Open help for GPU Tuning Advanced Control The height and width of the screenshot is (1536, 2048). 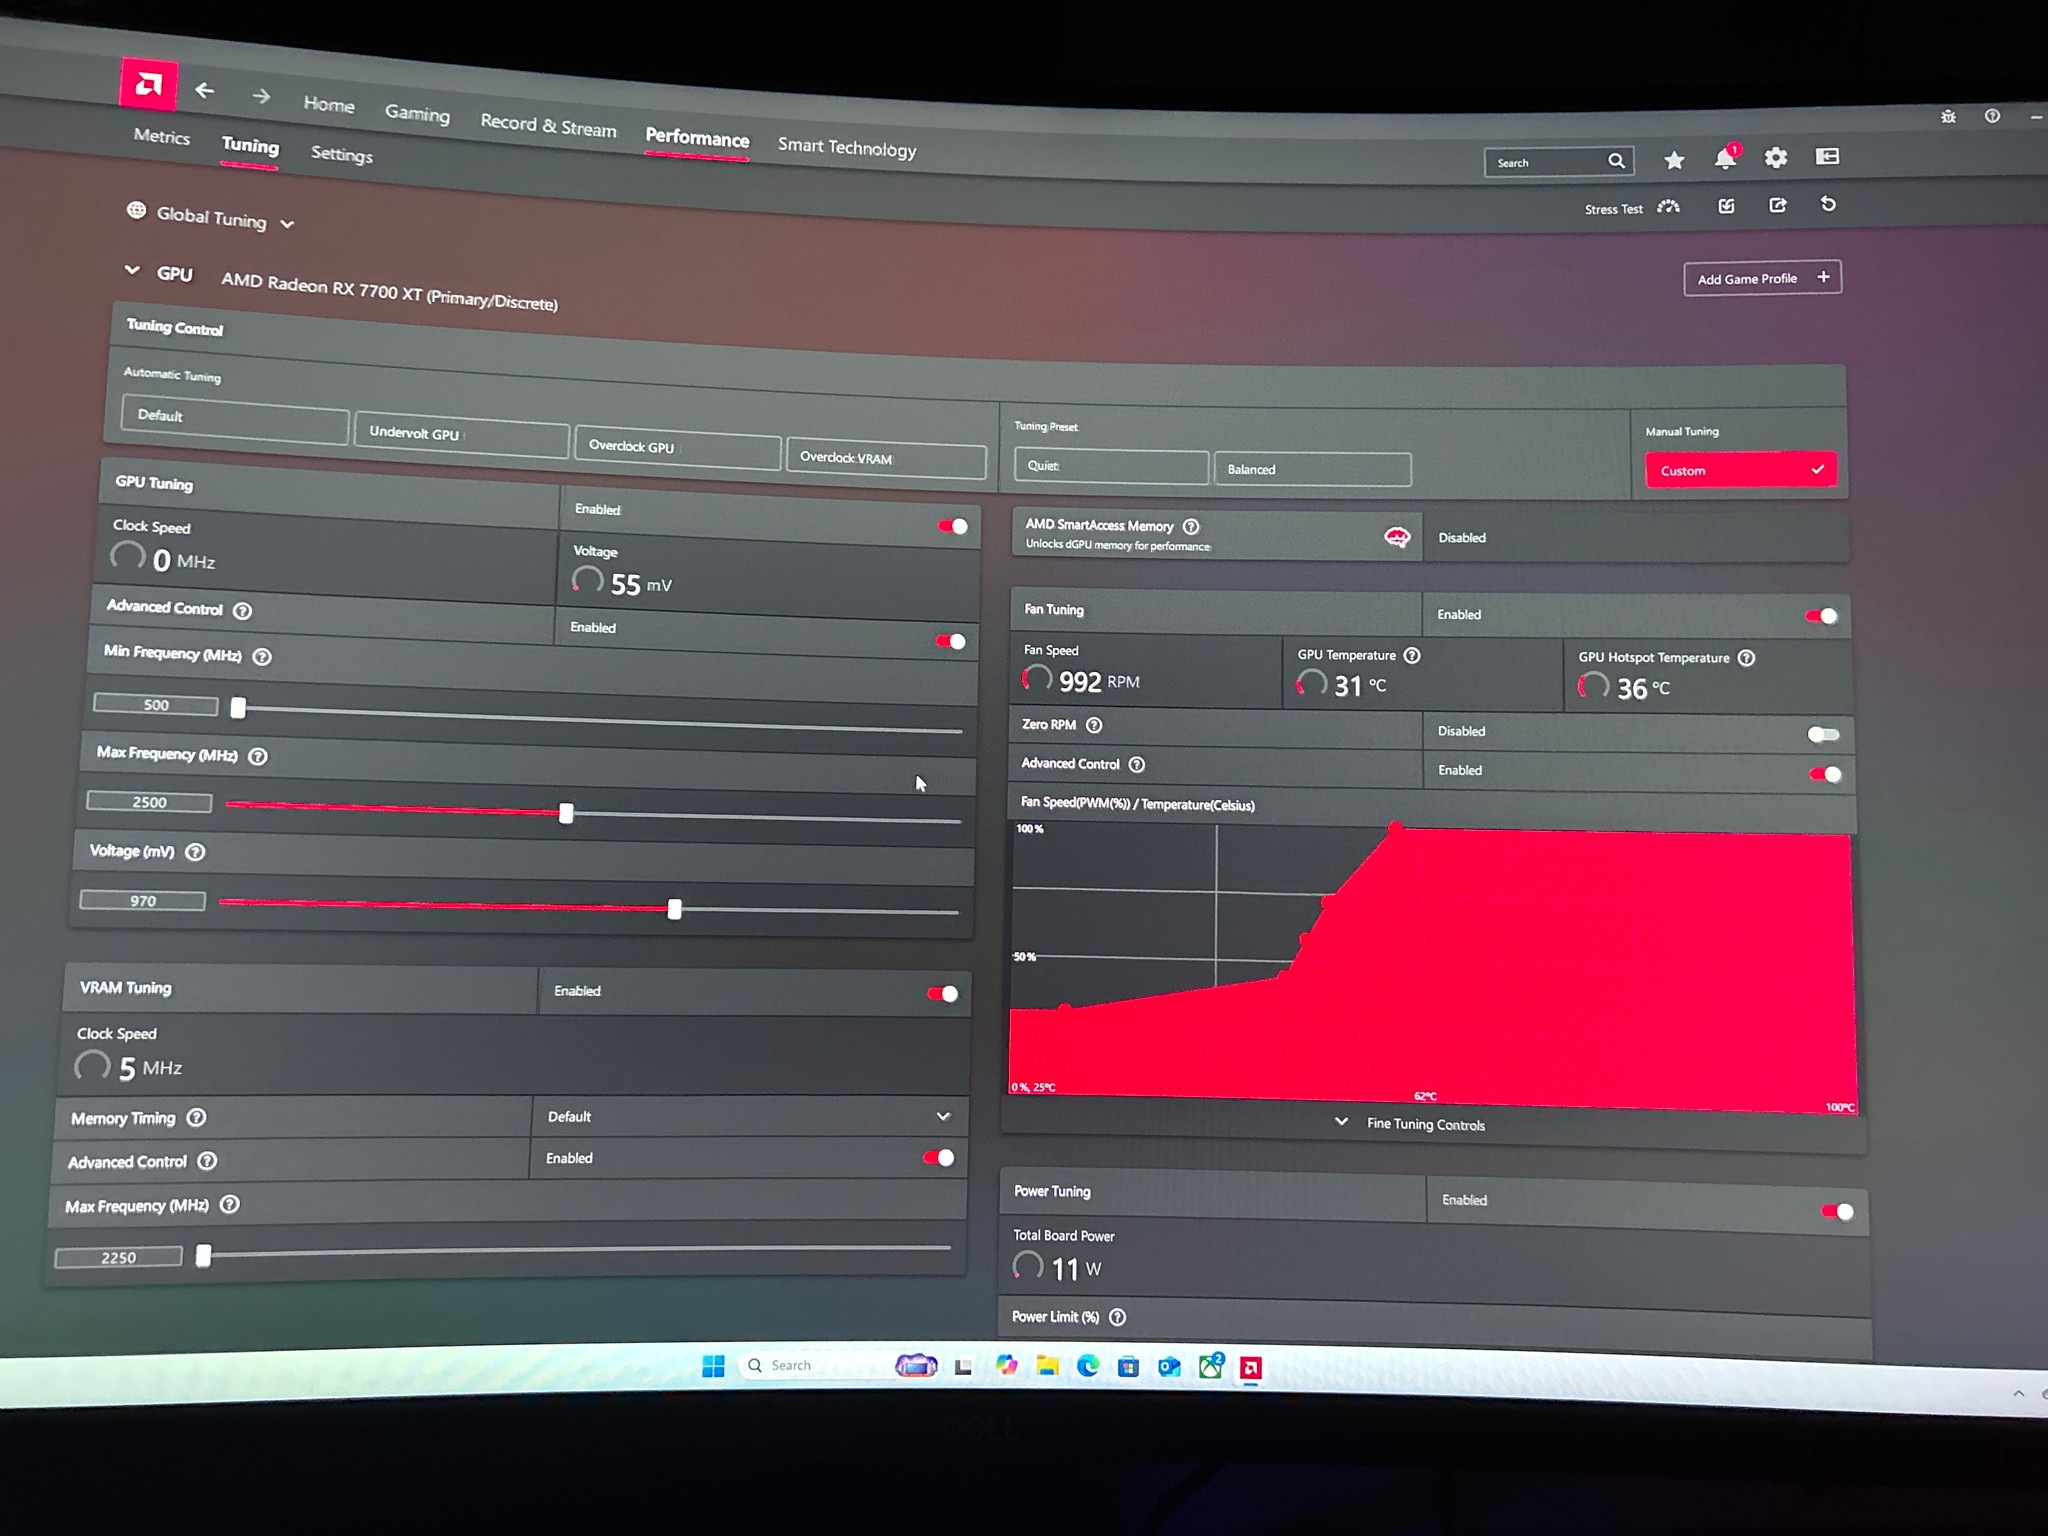point(243,611)
